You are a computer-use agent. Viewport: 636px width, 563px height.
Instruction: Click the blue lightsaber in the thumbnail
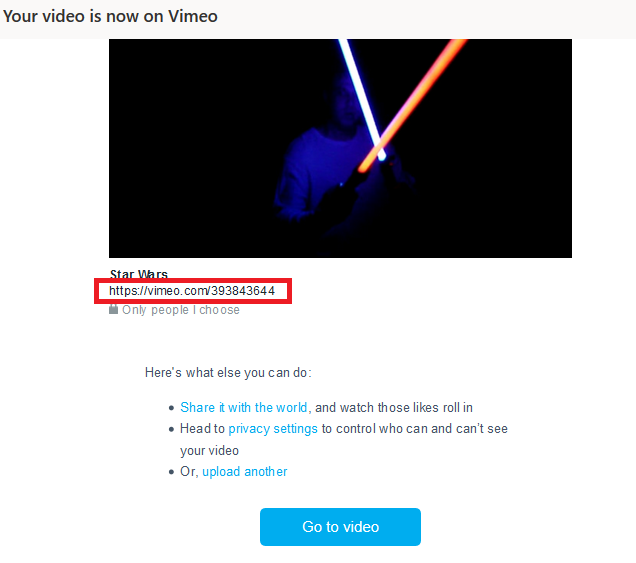[362, 100]
